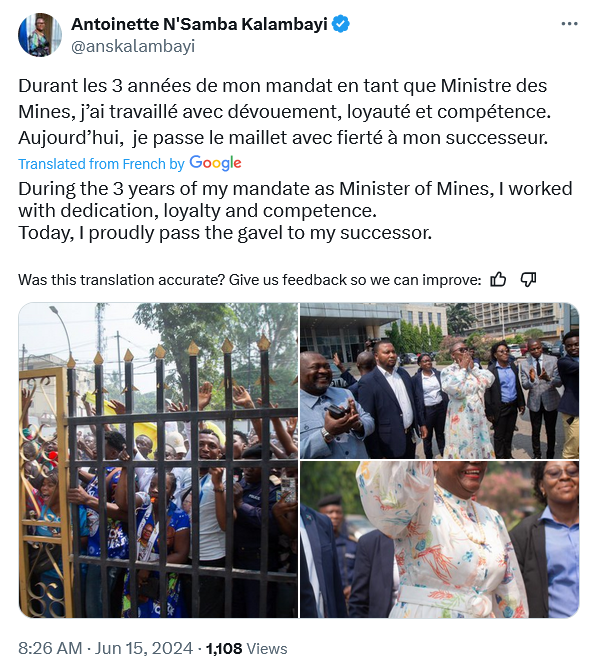The image size is (598, 669).
Task: Give thumbs down translation feedback
Action: (528, 280)
